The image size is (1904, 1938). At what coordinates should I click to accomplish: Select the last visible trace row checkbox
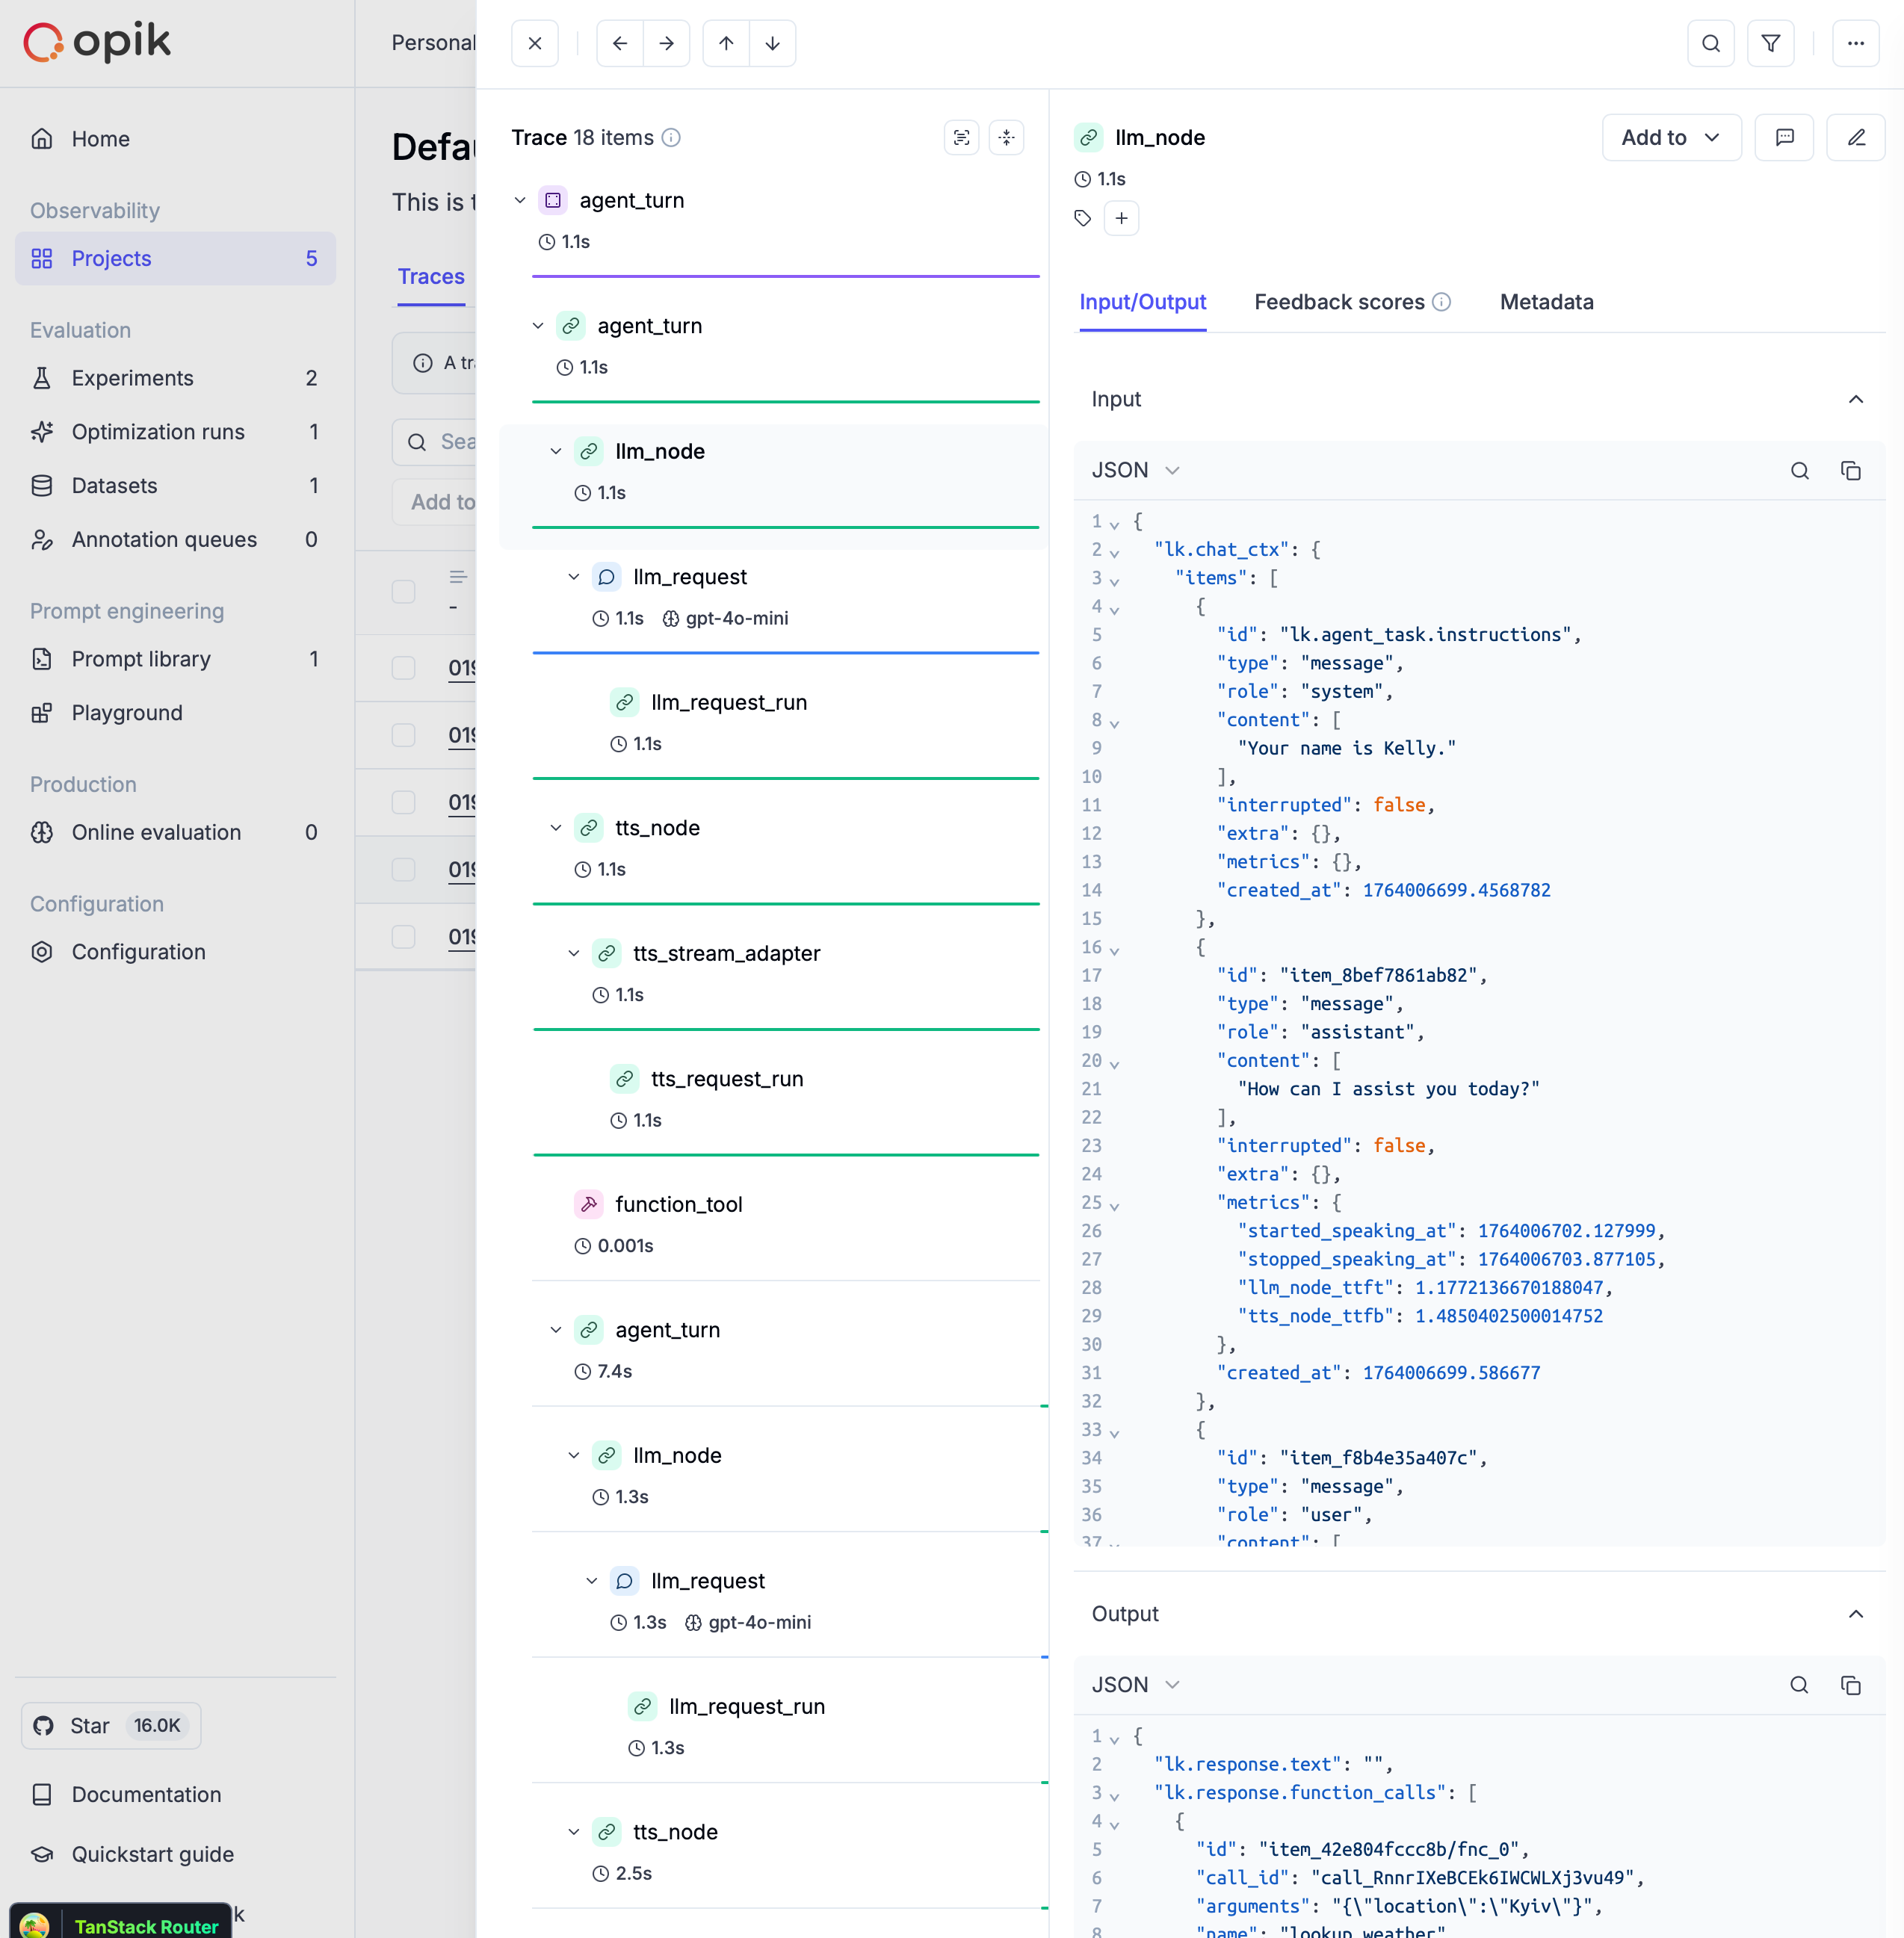point(403,936)
